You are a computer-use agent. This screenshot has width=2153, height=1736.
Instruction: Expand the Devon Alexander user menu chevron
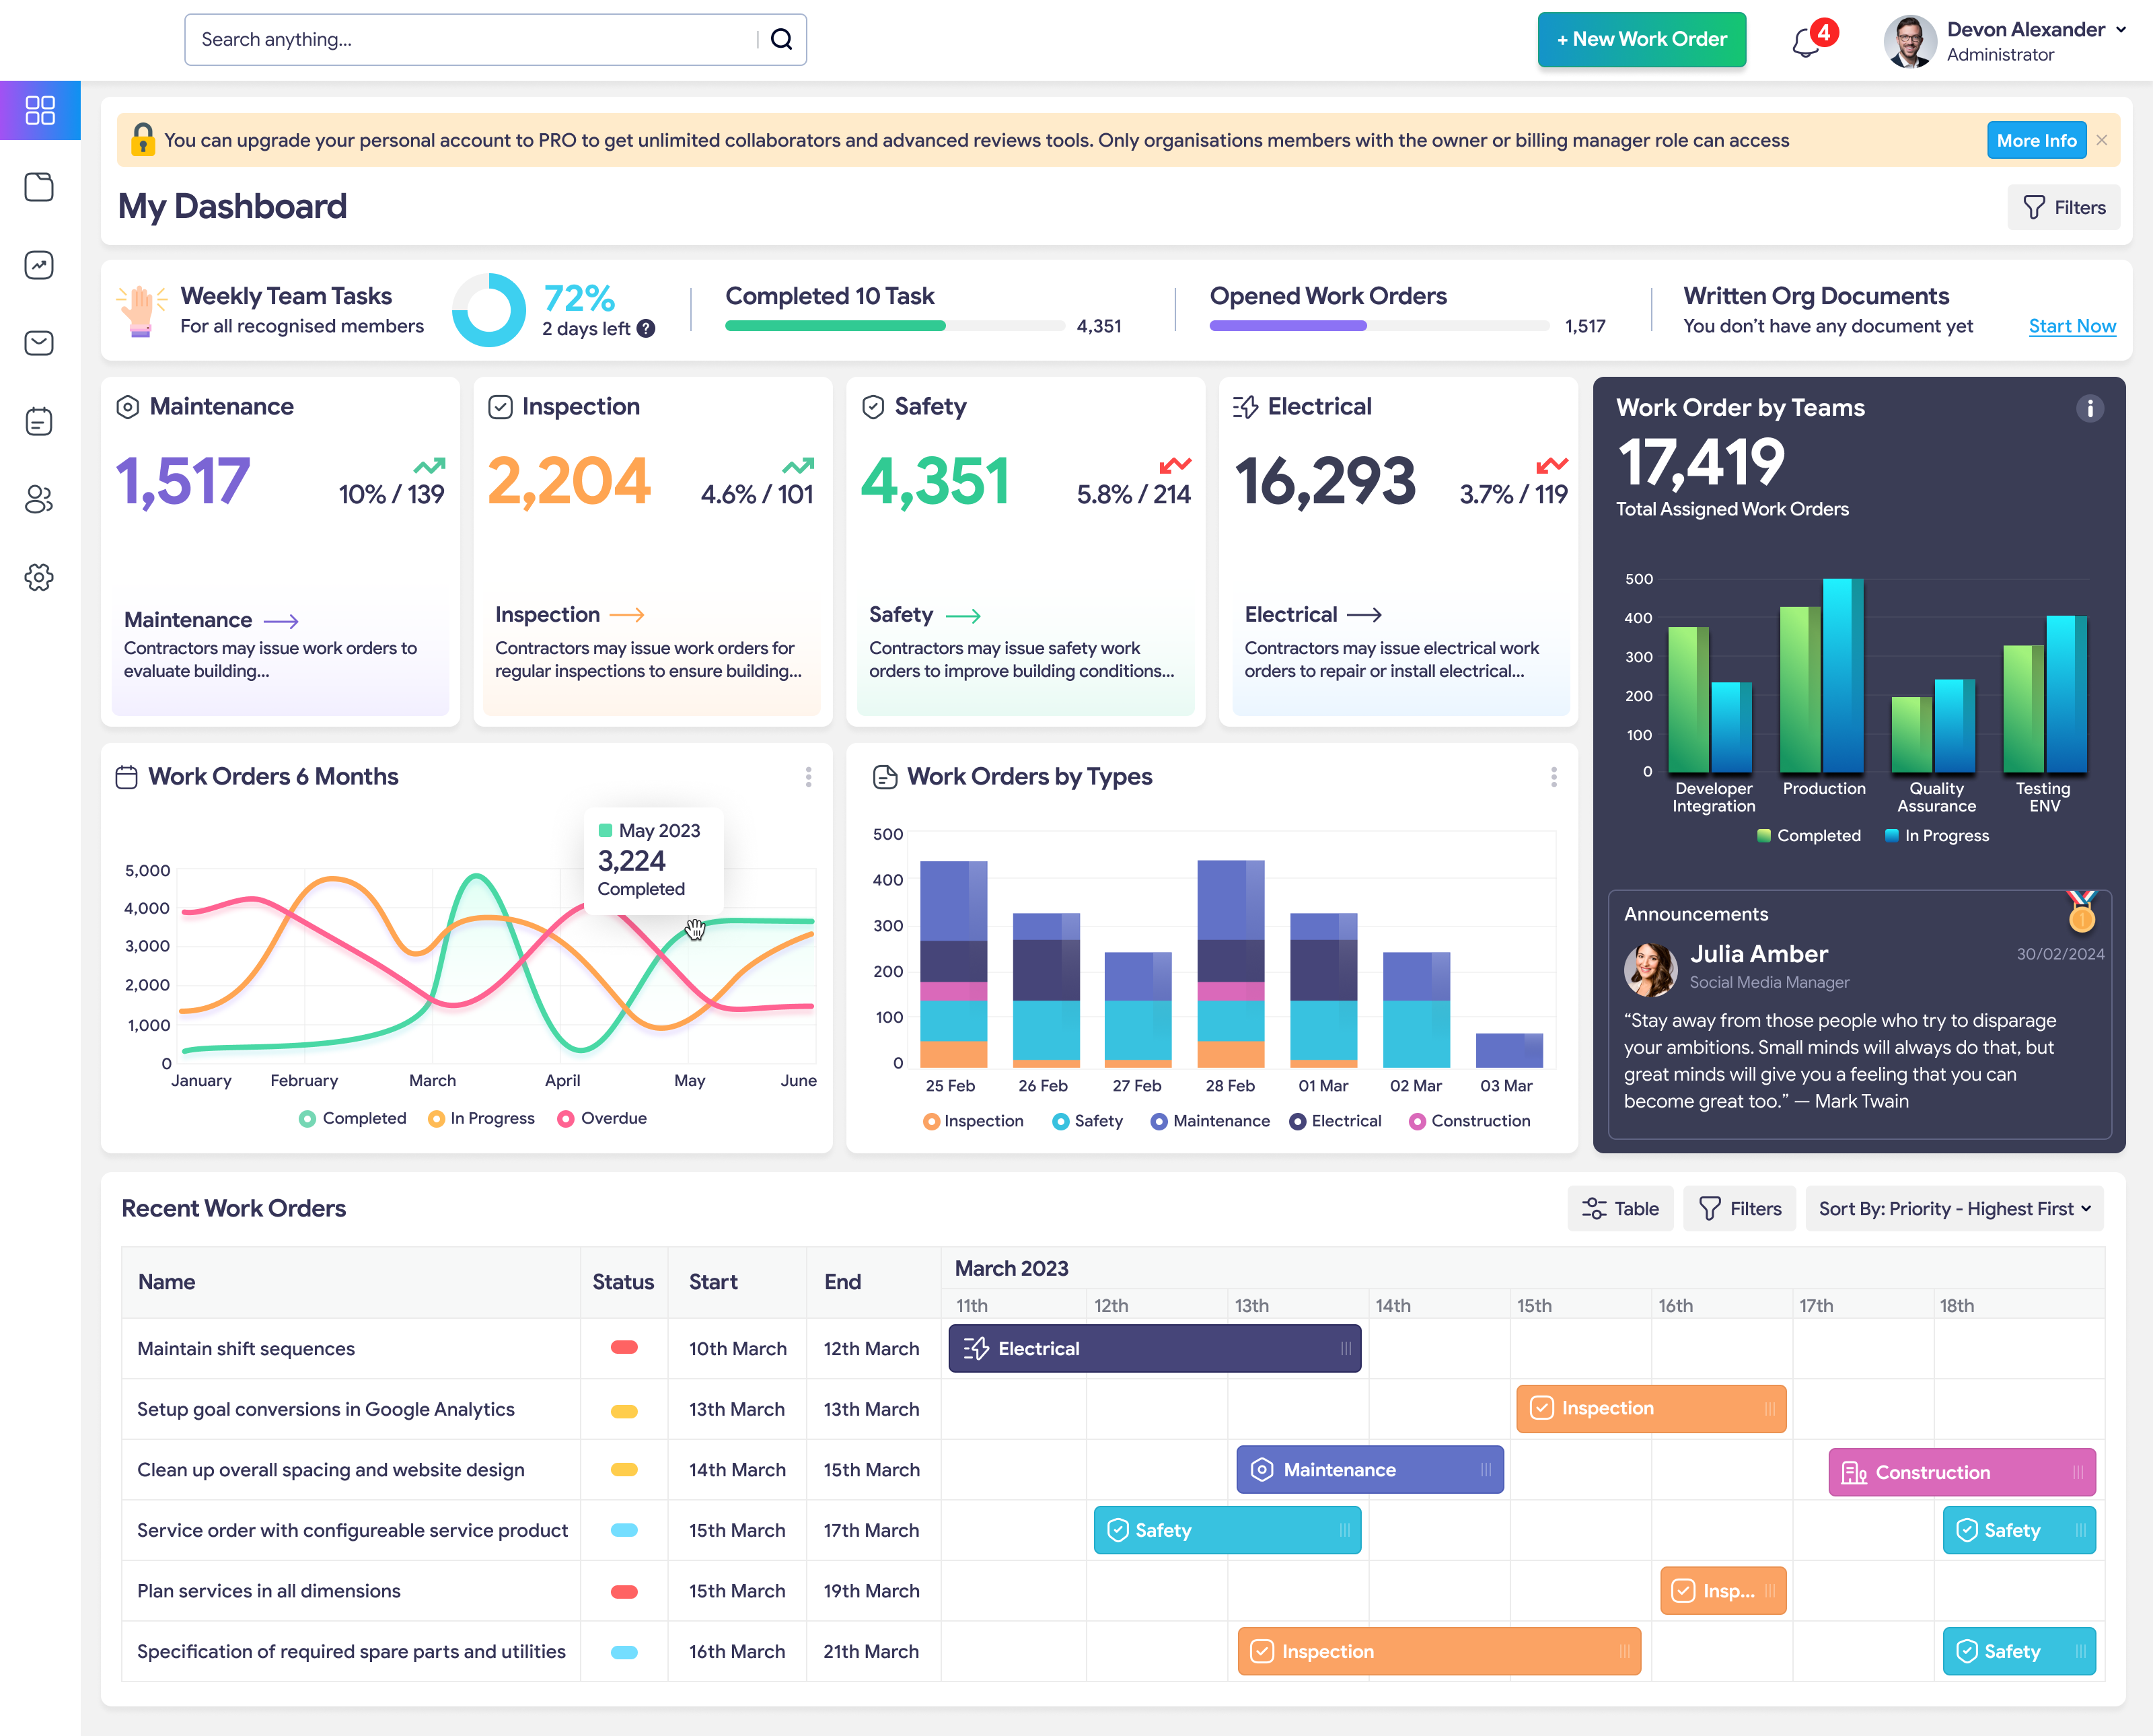pos(2121,30)
